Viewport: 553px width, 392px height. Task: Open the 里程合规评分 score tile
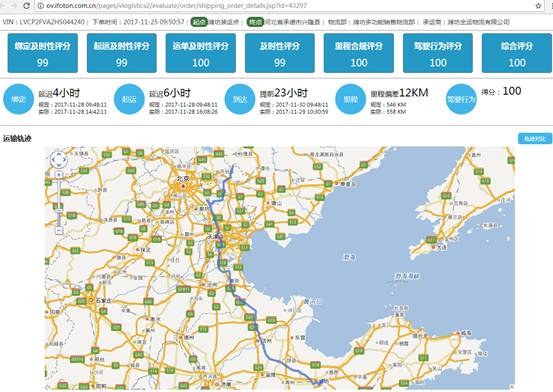pyautogui.click(x=359, y=53)
